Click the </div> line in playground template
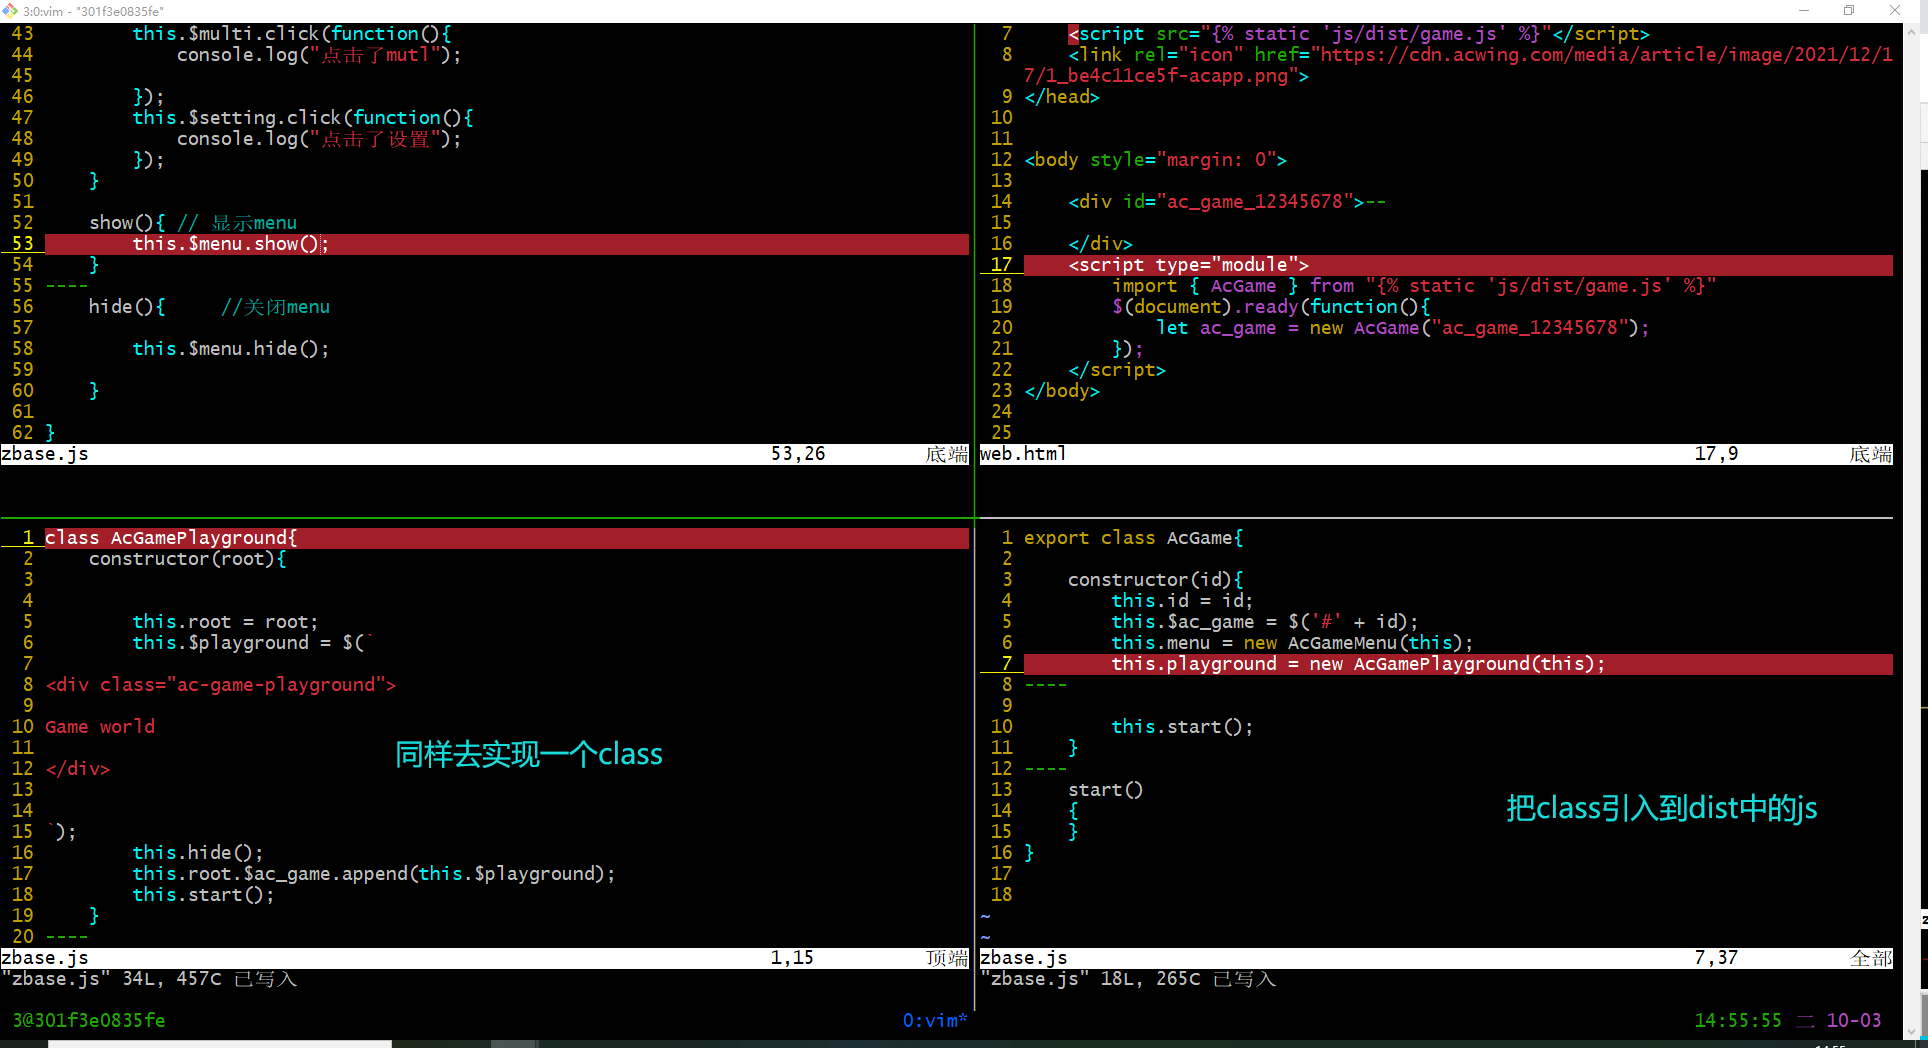 coord(78,769)
